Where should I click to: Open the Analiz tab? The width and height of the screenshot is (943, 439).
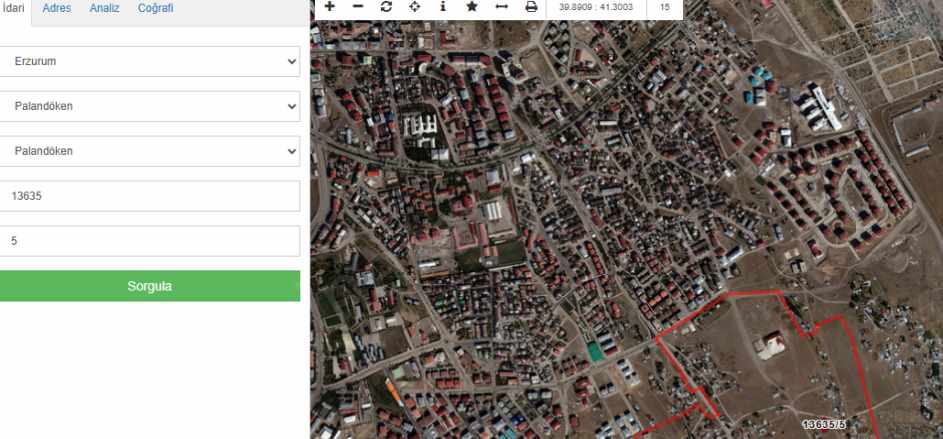coord(105,8)
